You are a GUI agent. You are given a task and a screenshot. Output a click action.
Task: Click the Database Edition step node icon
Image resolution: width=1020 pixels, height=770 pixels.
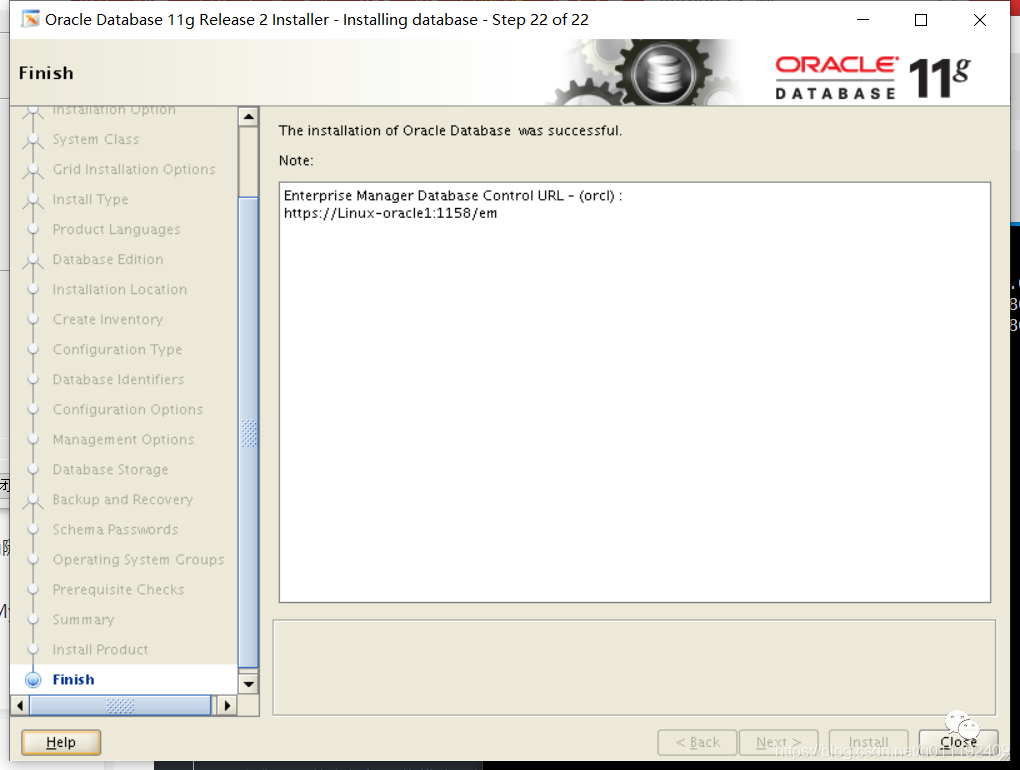click(x=33, y=260)
